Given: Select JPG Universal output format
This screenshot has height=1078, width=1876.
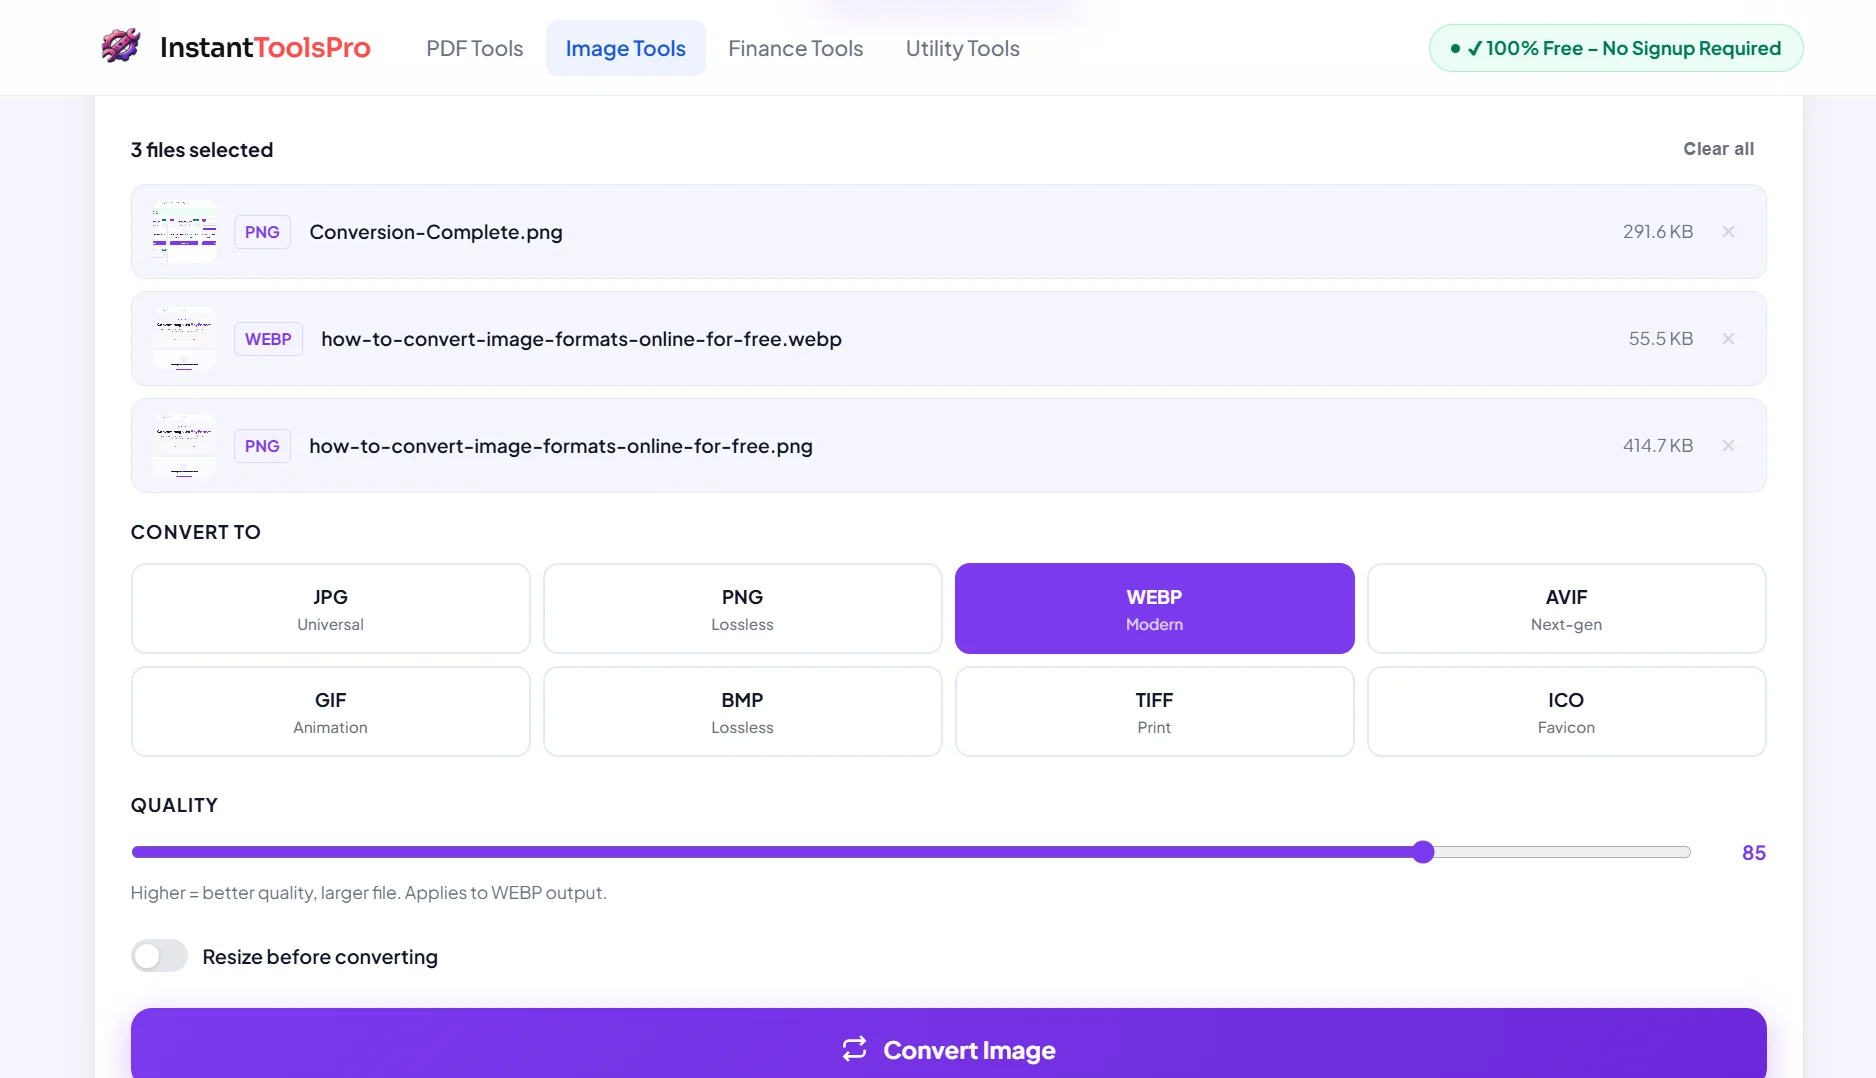Looking at the screenshot, I should tap(330, 608).
